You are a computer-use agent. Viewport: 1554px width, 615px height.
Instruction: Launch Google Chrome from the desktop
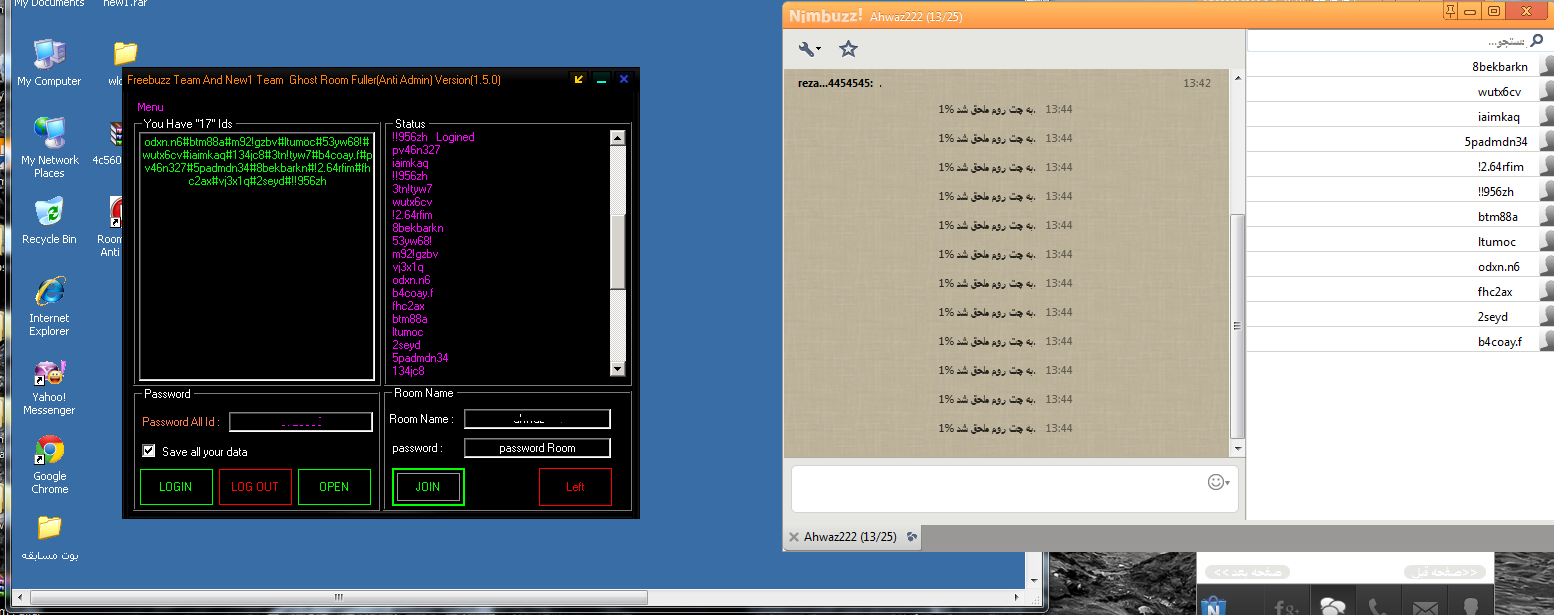pos(49,465)
